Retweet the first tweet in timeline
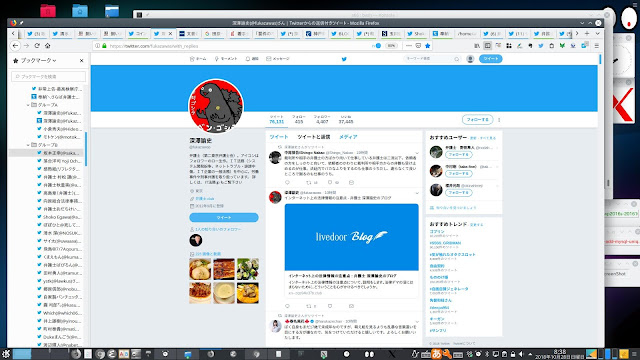640x360 pixels. point(309,182)
